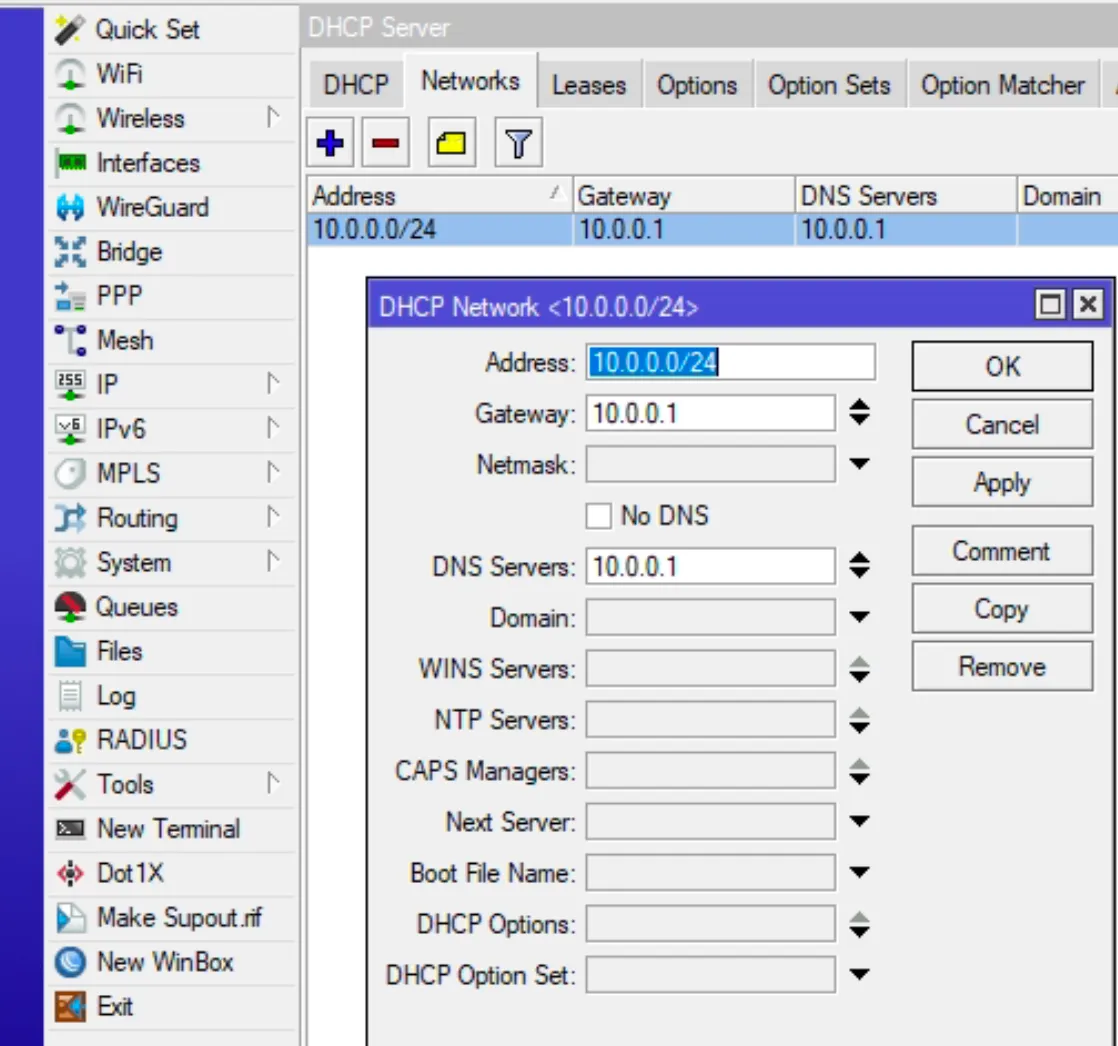Click the Gateway field up/down arrows
Screen dimensions: 1118x1046
(x=860, y=413)
